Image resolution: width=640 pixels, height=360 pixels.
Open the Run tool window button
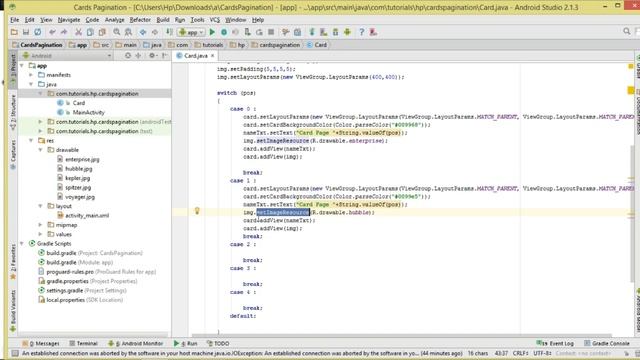[186, 344]
